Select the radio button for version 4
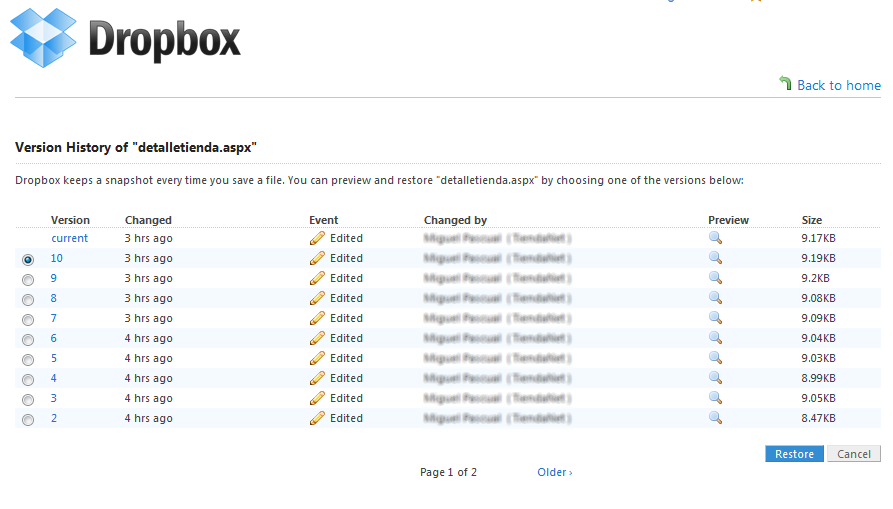 [28, 380]
